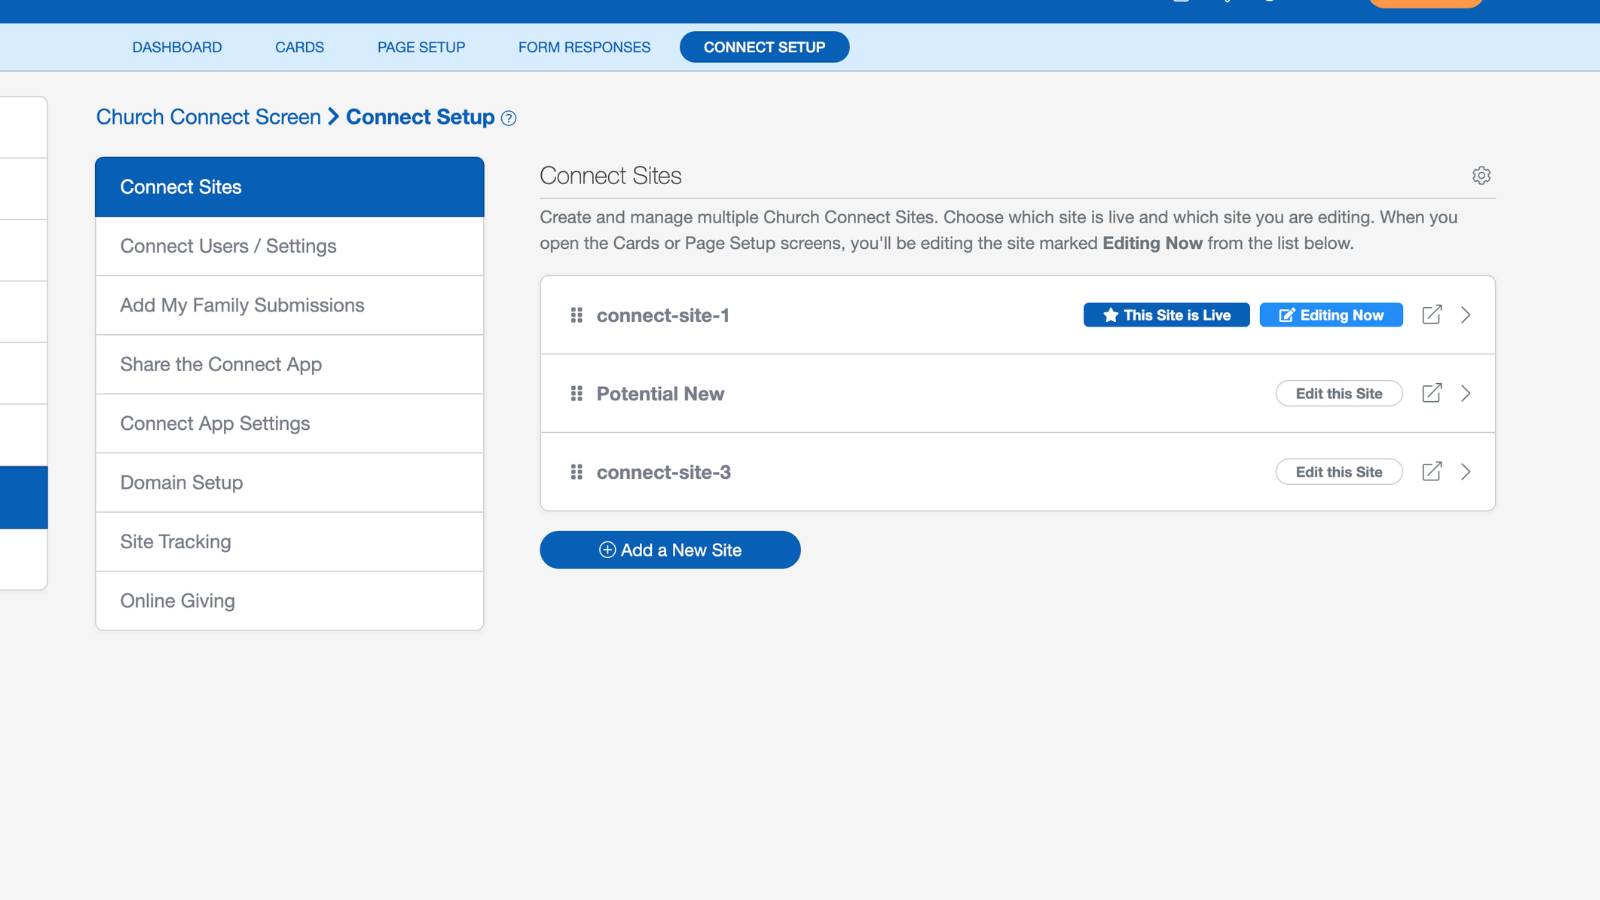Expand the Potential New row chevron
Viewport: 1600px width, 900px height.
1466,393
